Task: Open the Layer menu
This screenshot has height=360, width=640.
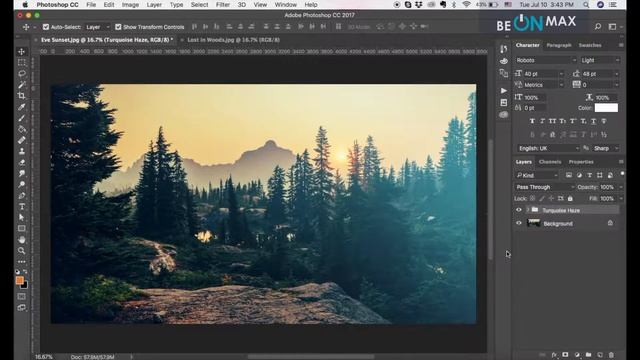Action: tap(154, 5)
